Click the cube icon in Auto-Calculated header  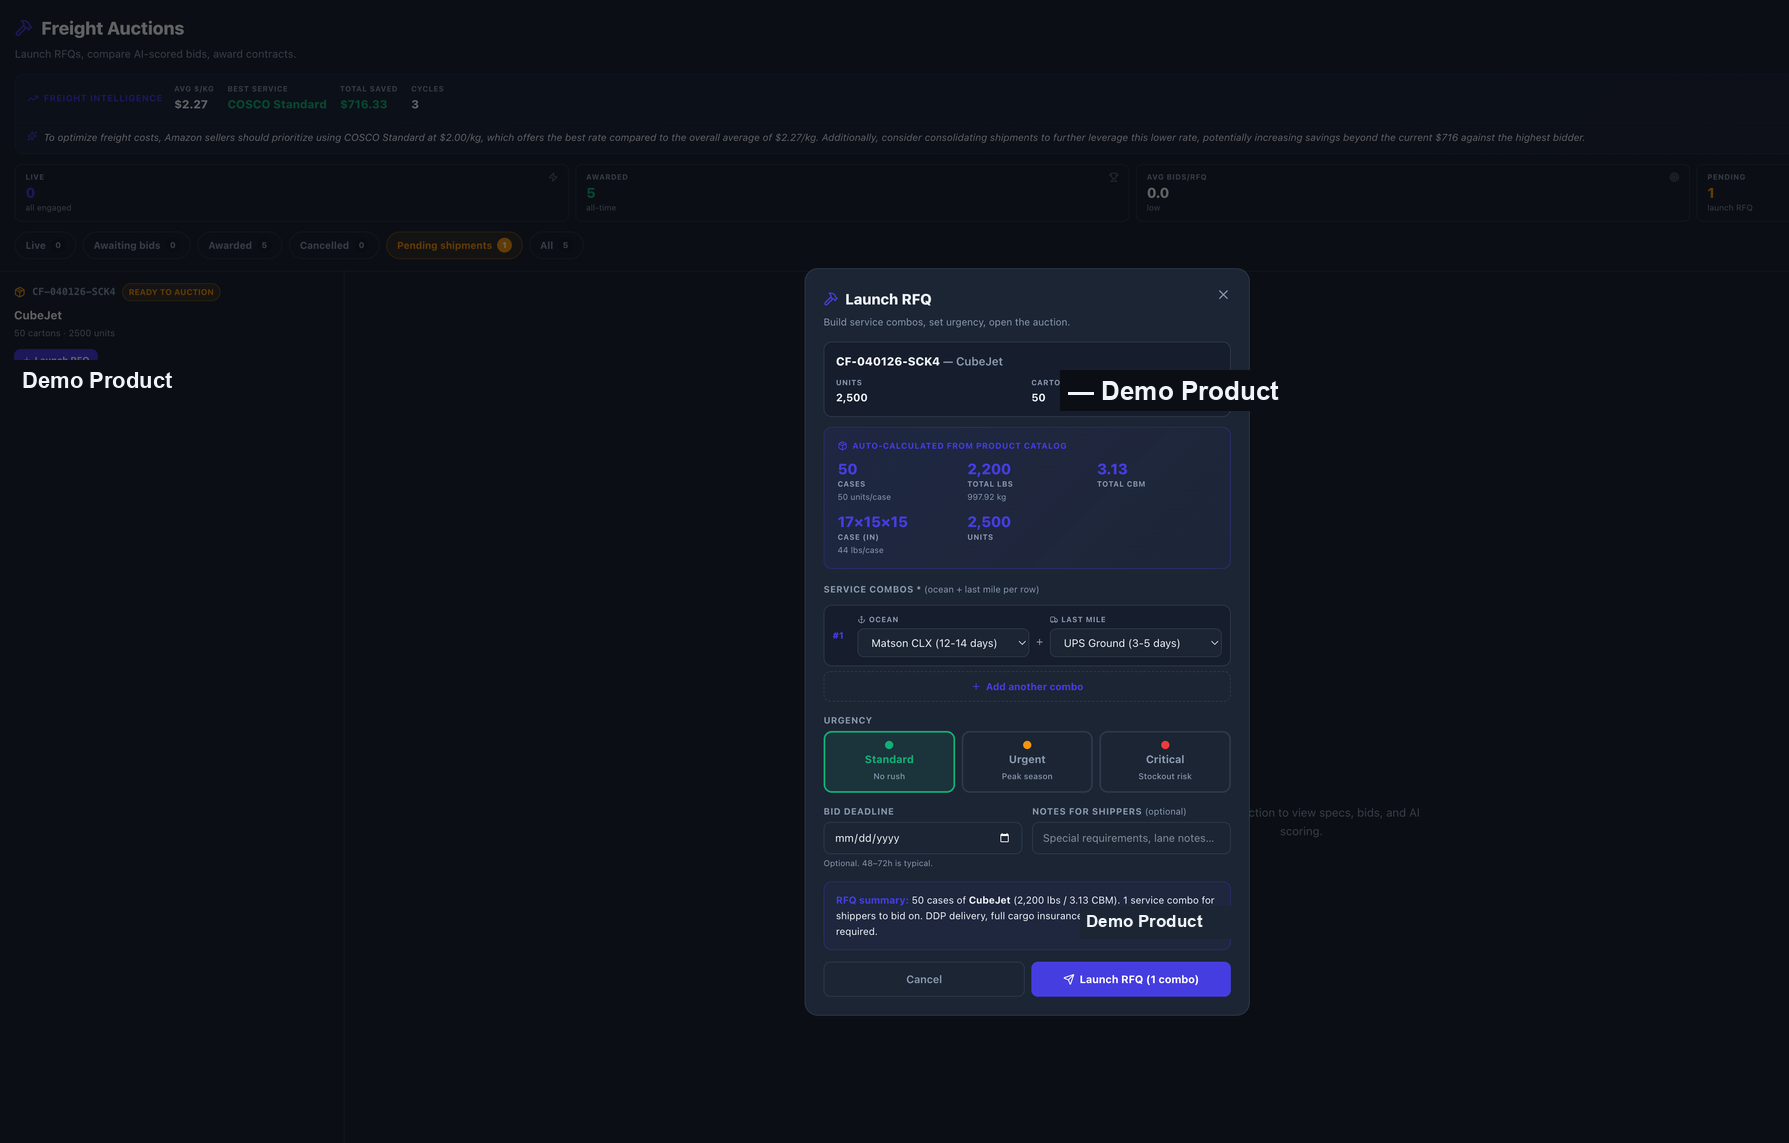tap(842, 446)
